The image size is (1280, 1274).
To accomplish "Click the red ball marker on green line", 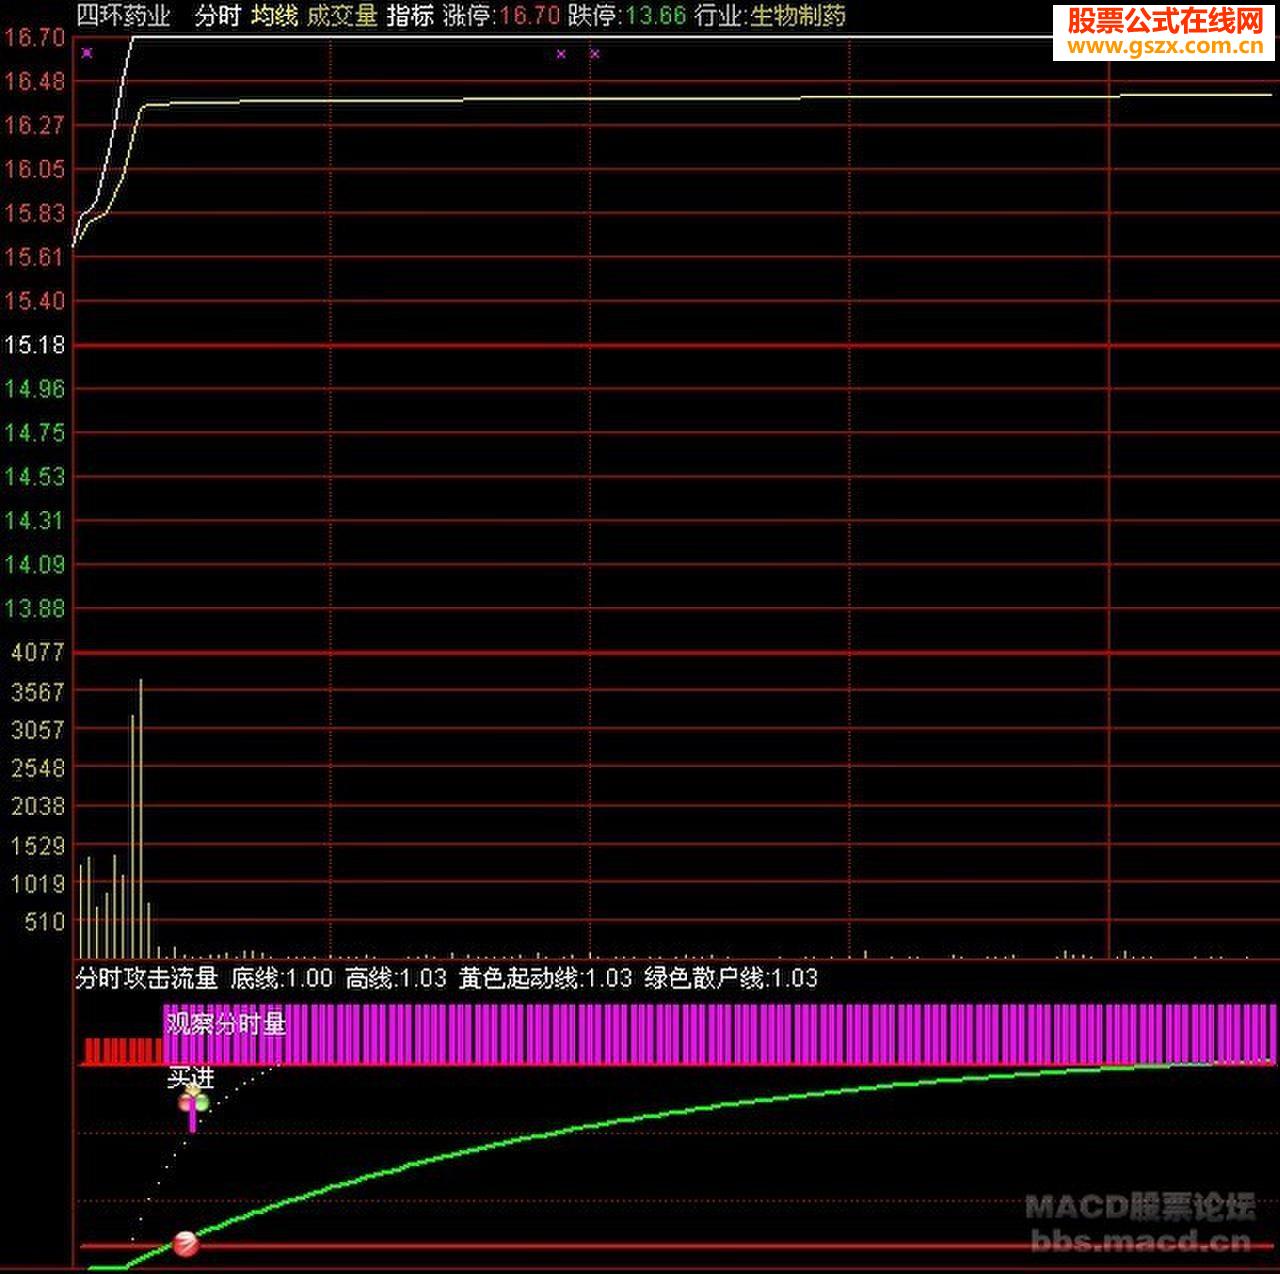I will point(186,1244).
